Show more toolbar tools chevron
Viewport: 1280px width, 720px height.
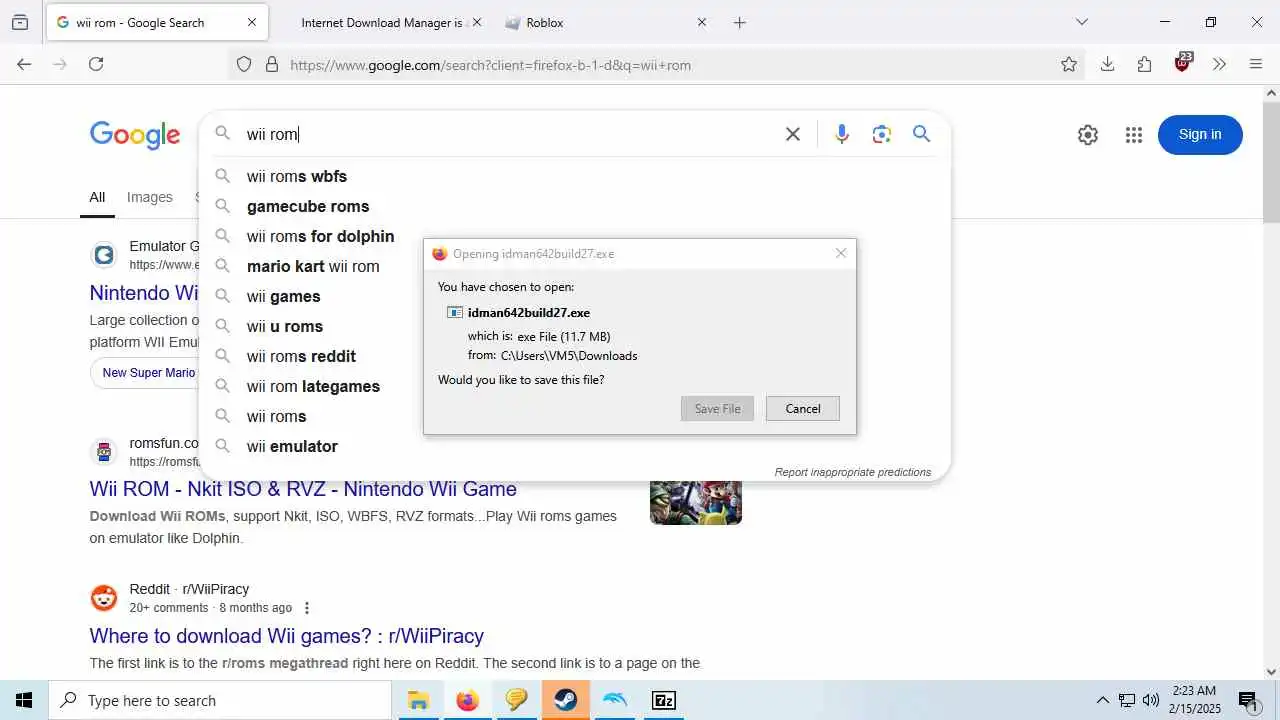[x=1219, y=64]
